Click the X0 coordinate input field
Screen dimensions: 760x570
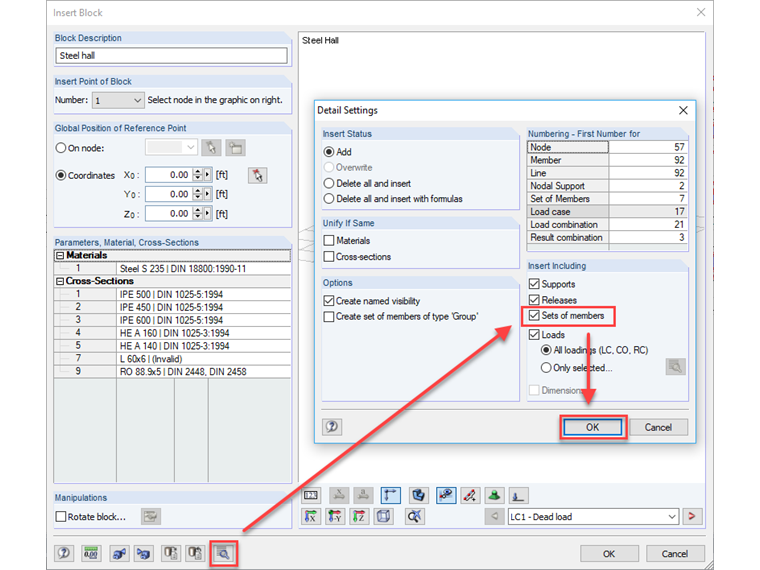click(169, 175)
